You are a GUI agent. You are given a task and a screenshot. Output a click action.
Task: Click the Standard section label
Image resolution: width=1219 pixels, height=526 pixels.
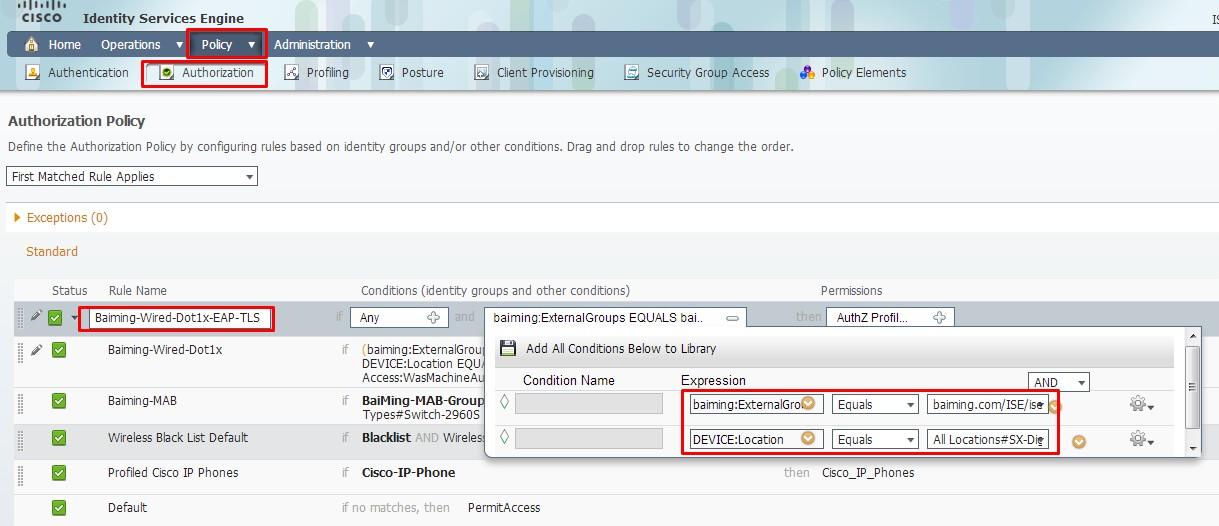52,252
